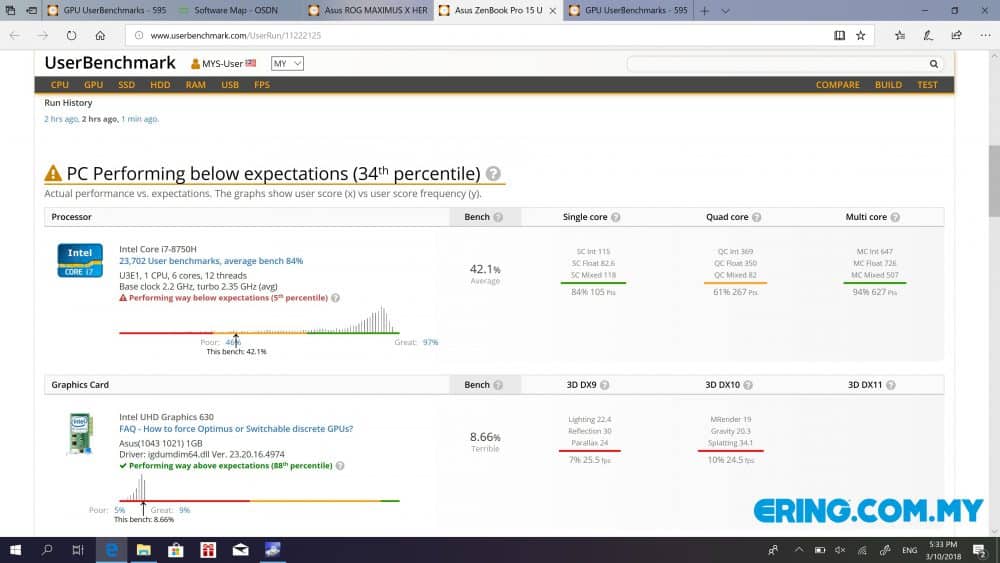Screen dimensions: 1000x563
Task: Click help icon next to 3D DX11
Action: click(891, 385)
